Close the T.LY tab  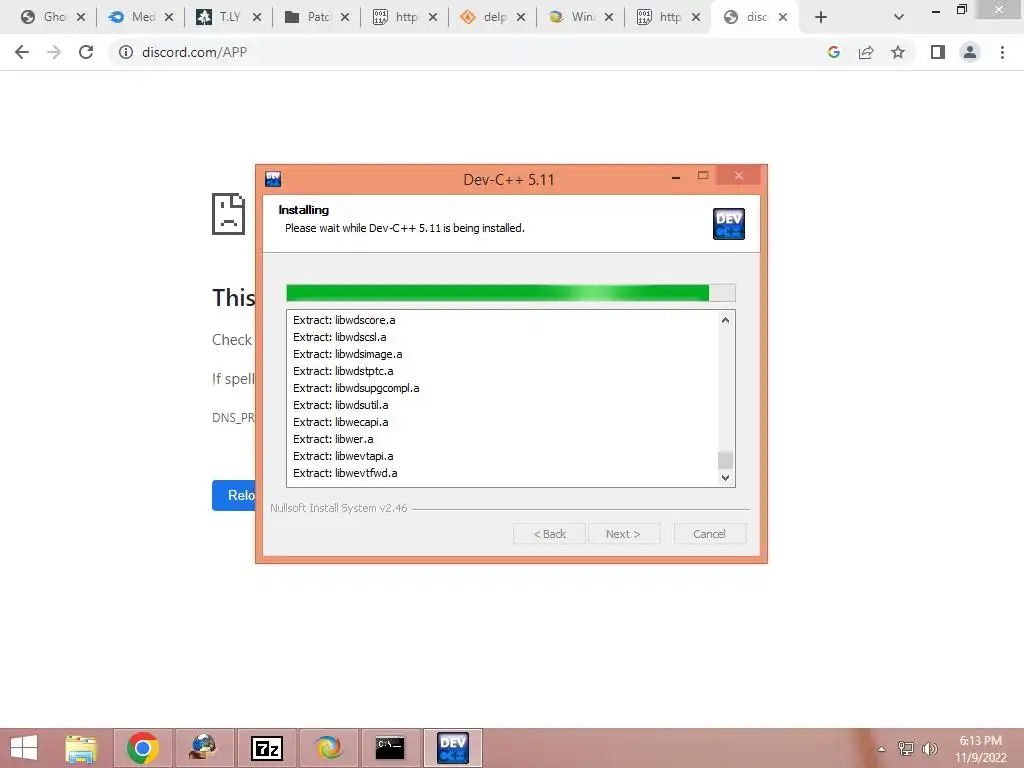(x=257, y=17)
